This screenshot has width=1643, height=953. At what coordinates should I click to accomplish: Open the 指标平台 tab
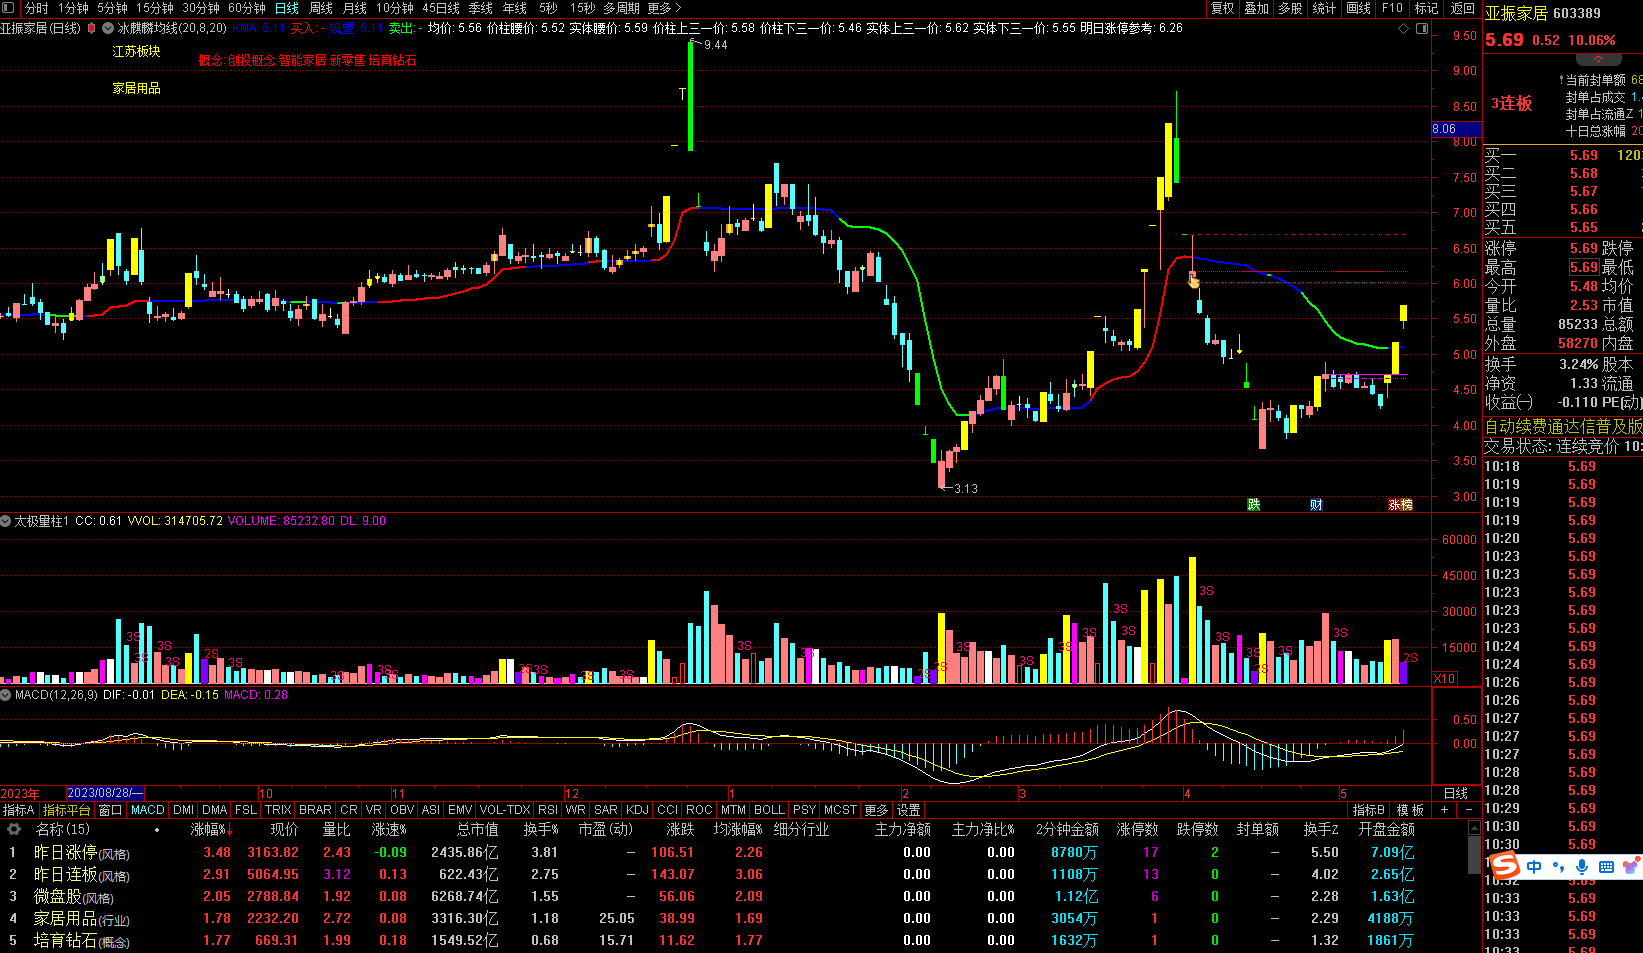(67, 810)
